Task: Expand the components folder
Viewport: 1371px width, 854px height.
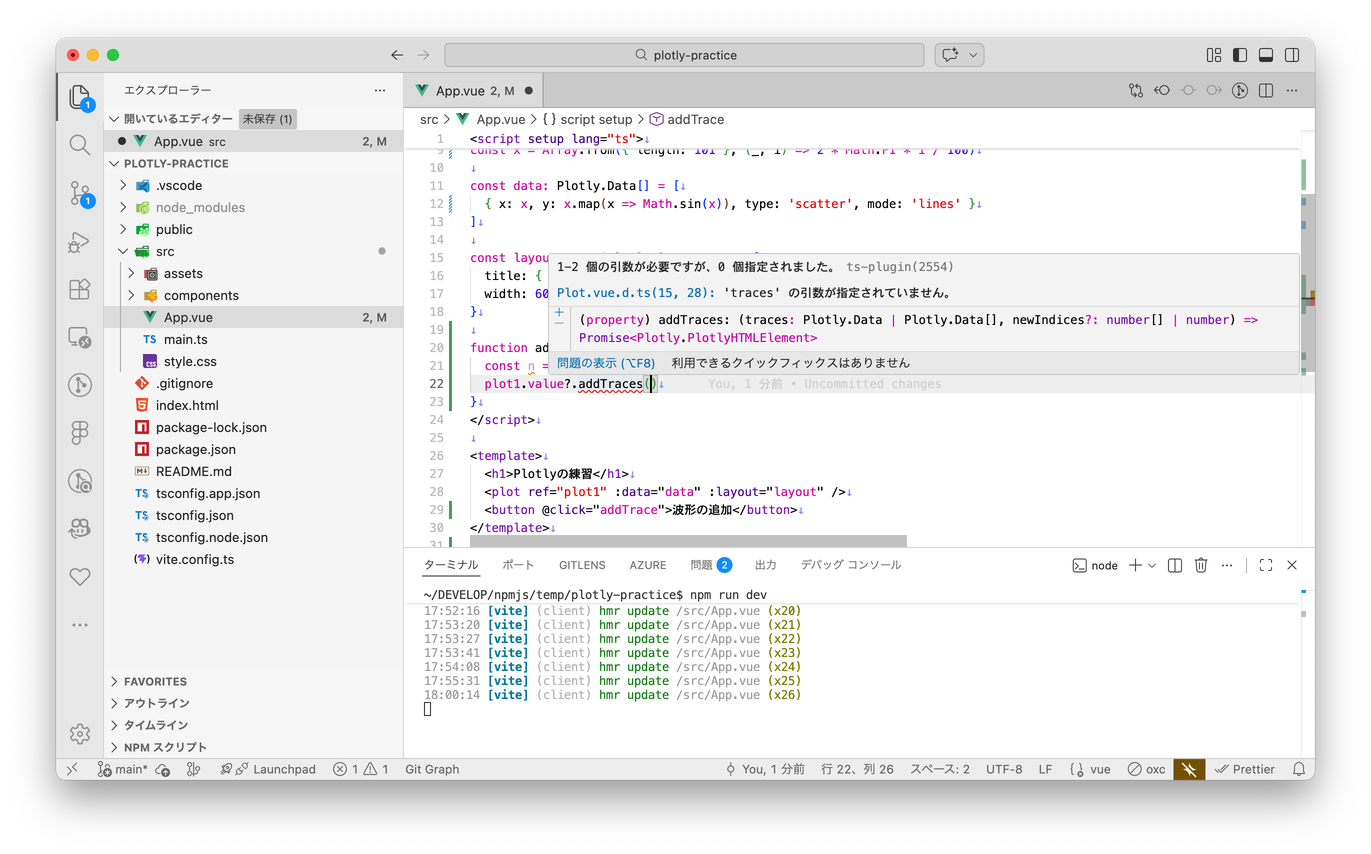Action: [x=200, y=295]
